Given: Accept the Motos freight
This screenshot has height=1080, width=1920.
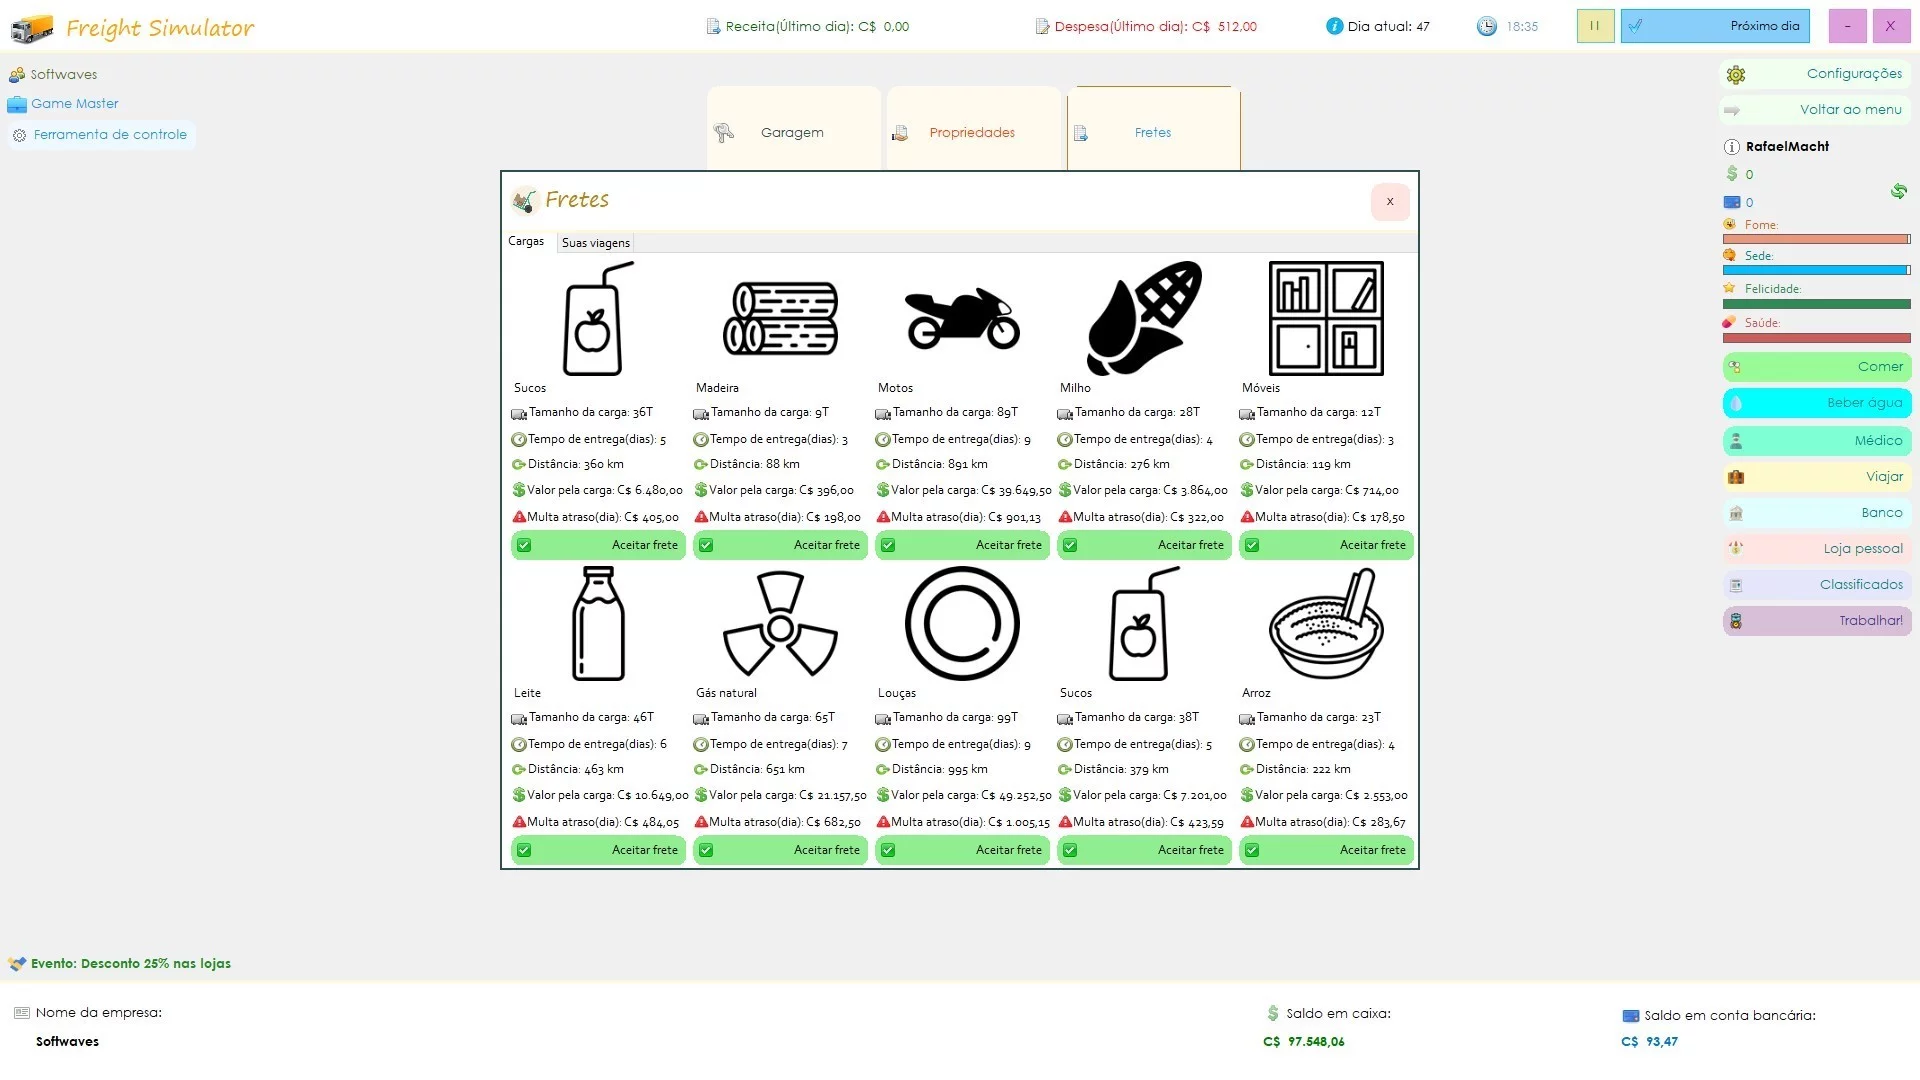Looking at the screenshot, I should point(962,545).
